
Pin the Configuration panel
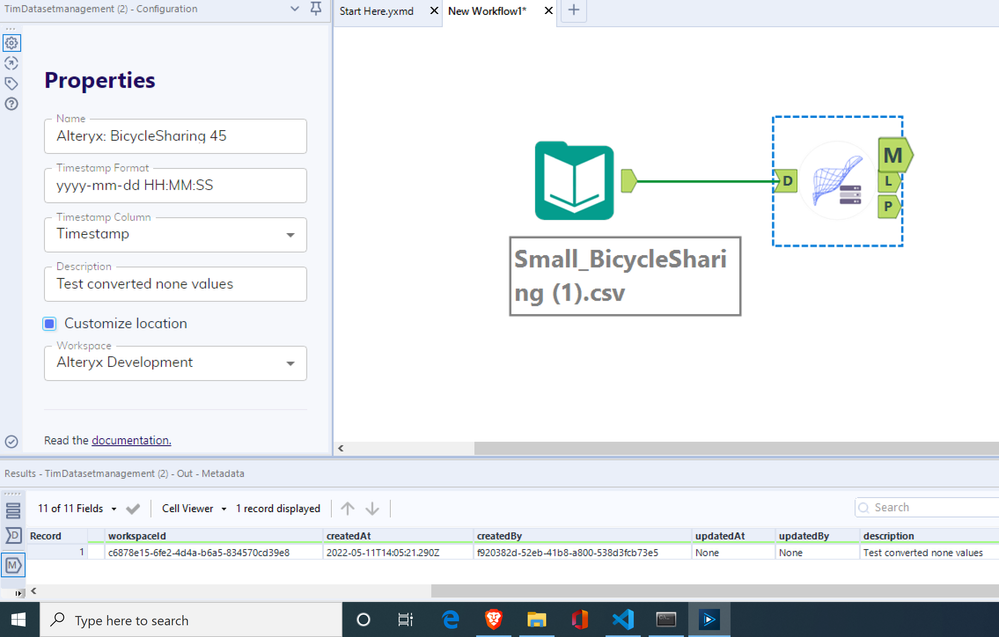click(315, 9)
